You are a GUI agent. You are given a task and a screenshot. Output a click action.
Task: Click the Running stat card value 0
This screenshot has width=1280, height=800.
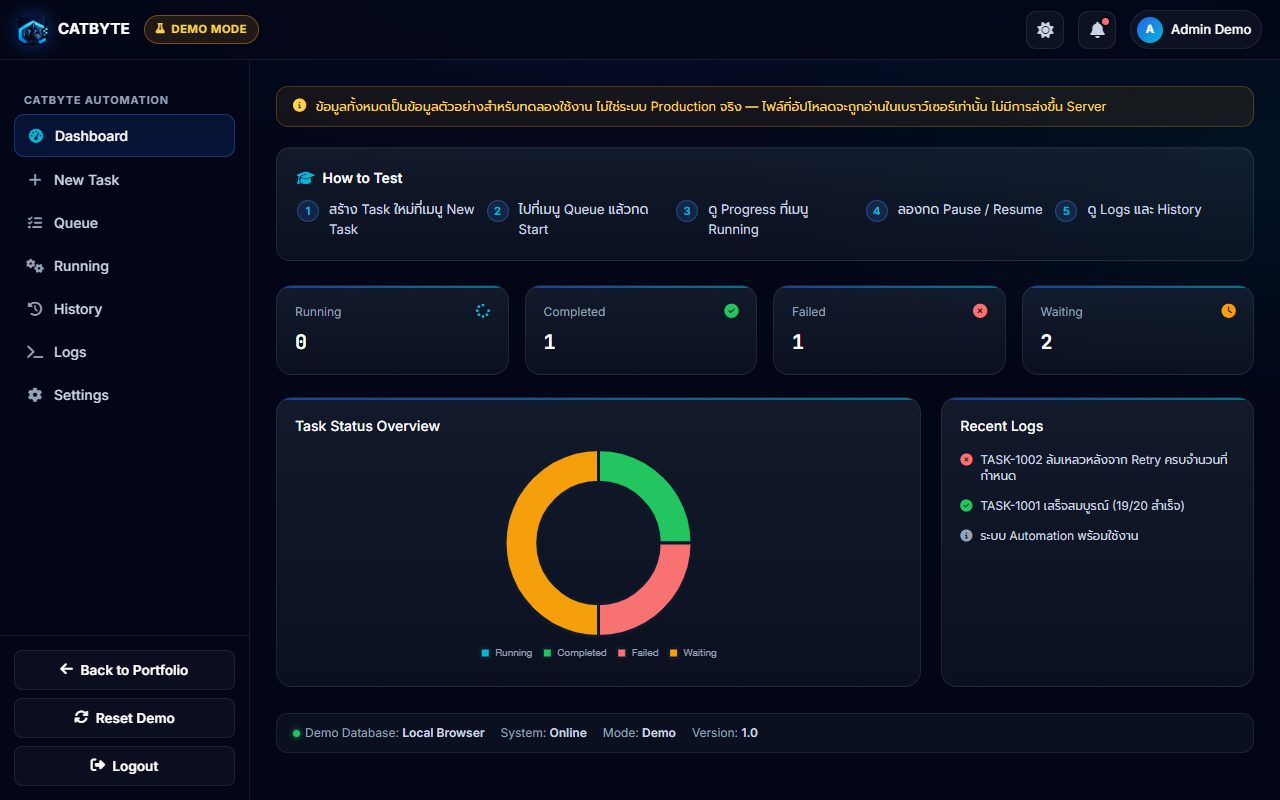[301, 342]
